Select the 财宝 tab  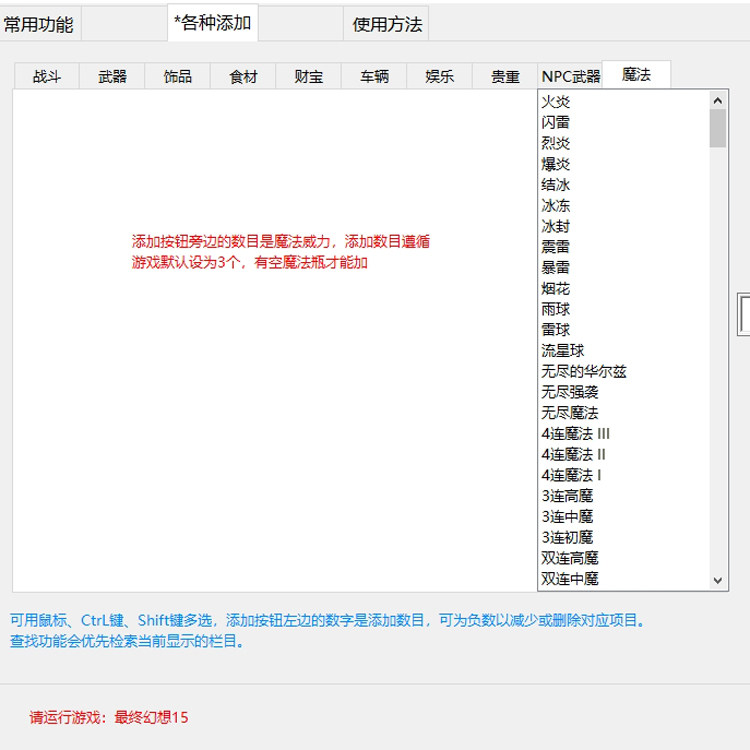click(x=309, y=76)
